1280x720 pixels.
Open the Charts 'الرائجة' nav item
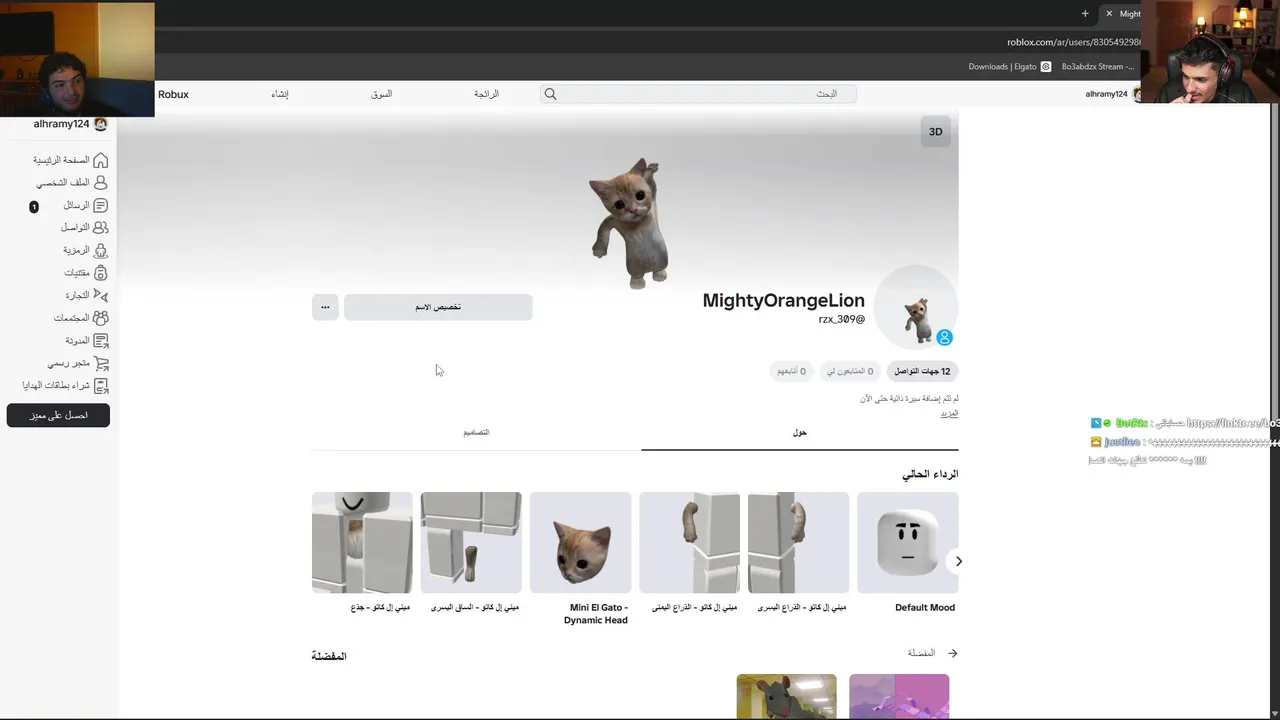[486, 94]
